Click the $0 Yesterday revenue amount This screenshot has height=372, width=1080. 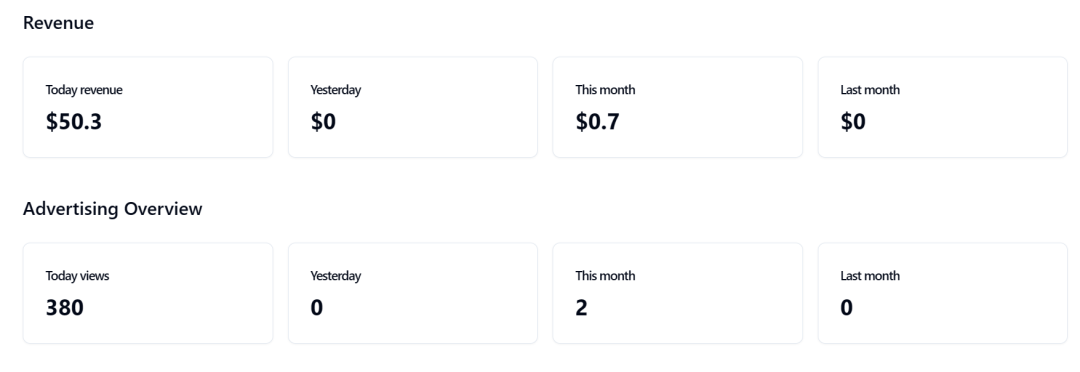(x=323, y=122)
